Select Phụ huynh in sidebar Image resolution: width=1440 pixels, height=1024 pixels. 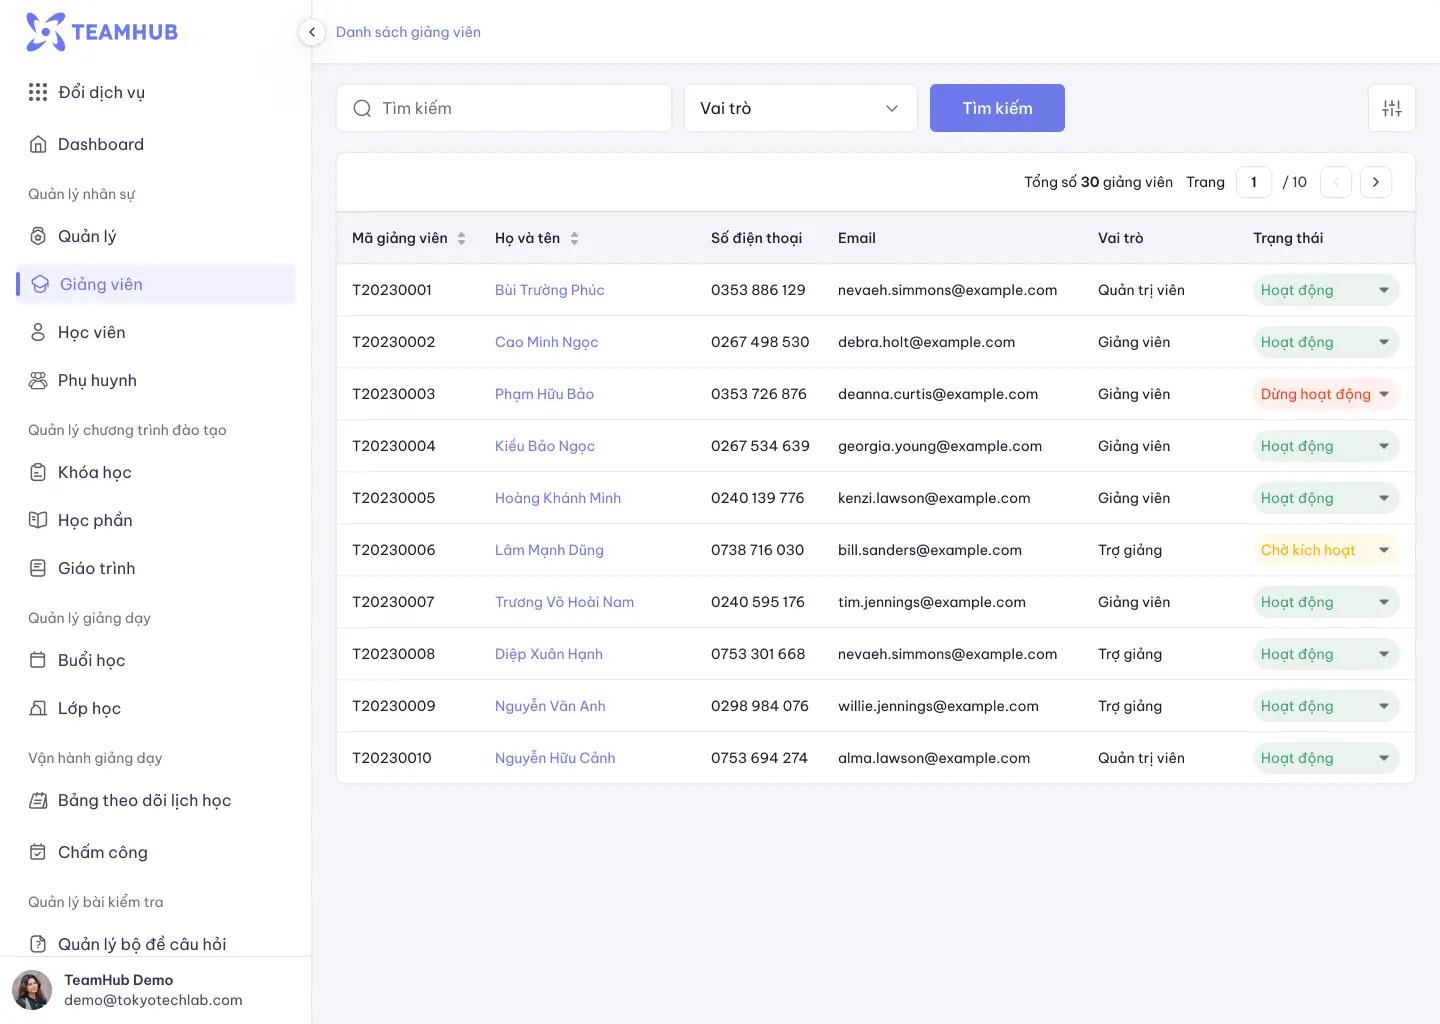(156, 380)
